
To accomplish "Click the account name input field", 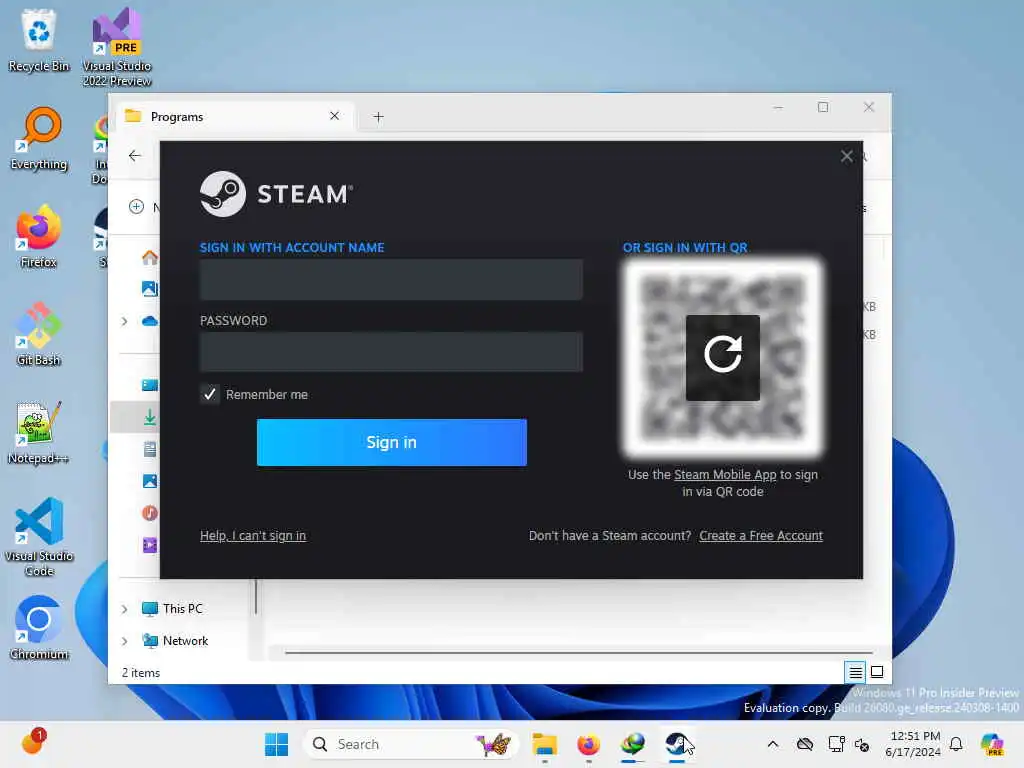I will pyautogui.click(x=391, y=280).
